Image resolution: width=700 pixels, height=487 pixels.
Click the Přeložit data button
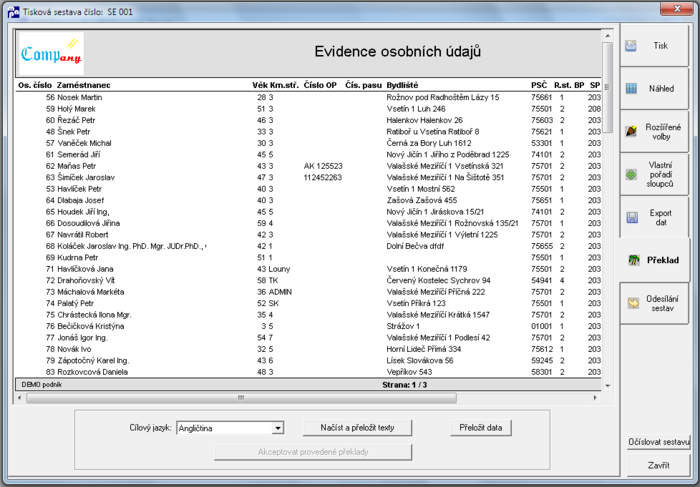481,428
